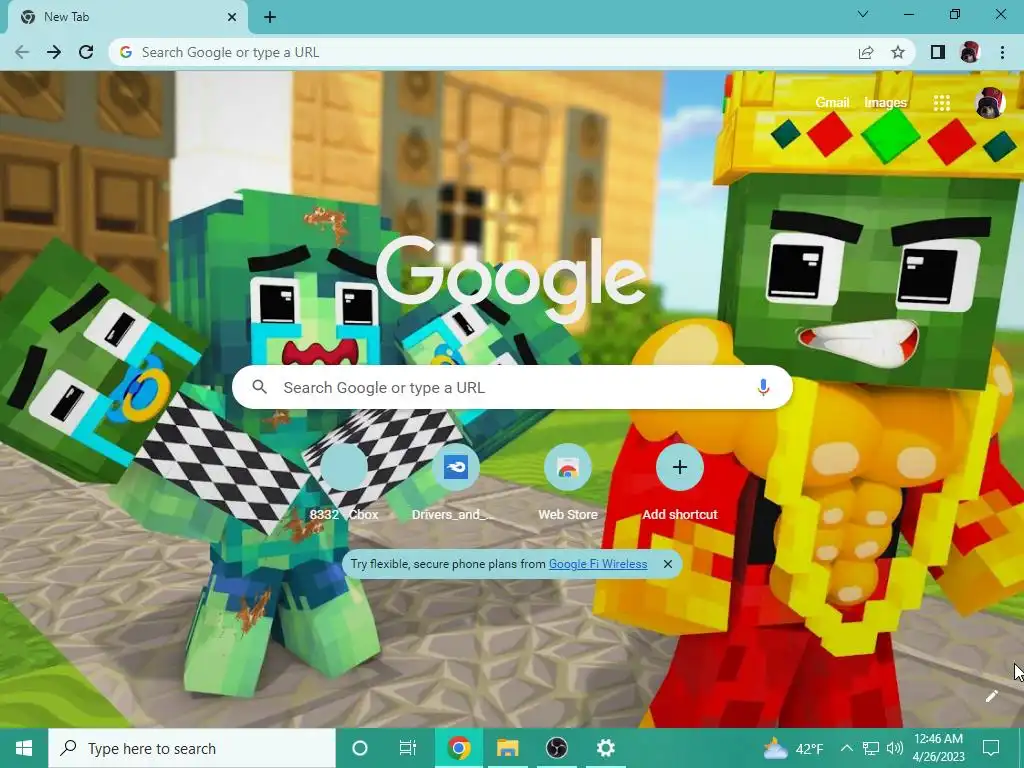Open the weather 42°F widget

click(x=793, y=748)
